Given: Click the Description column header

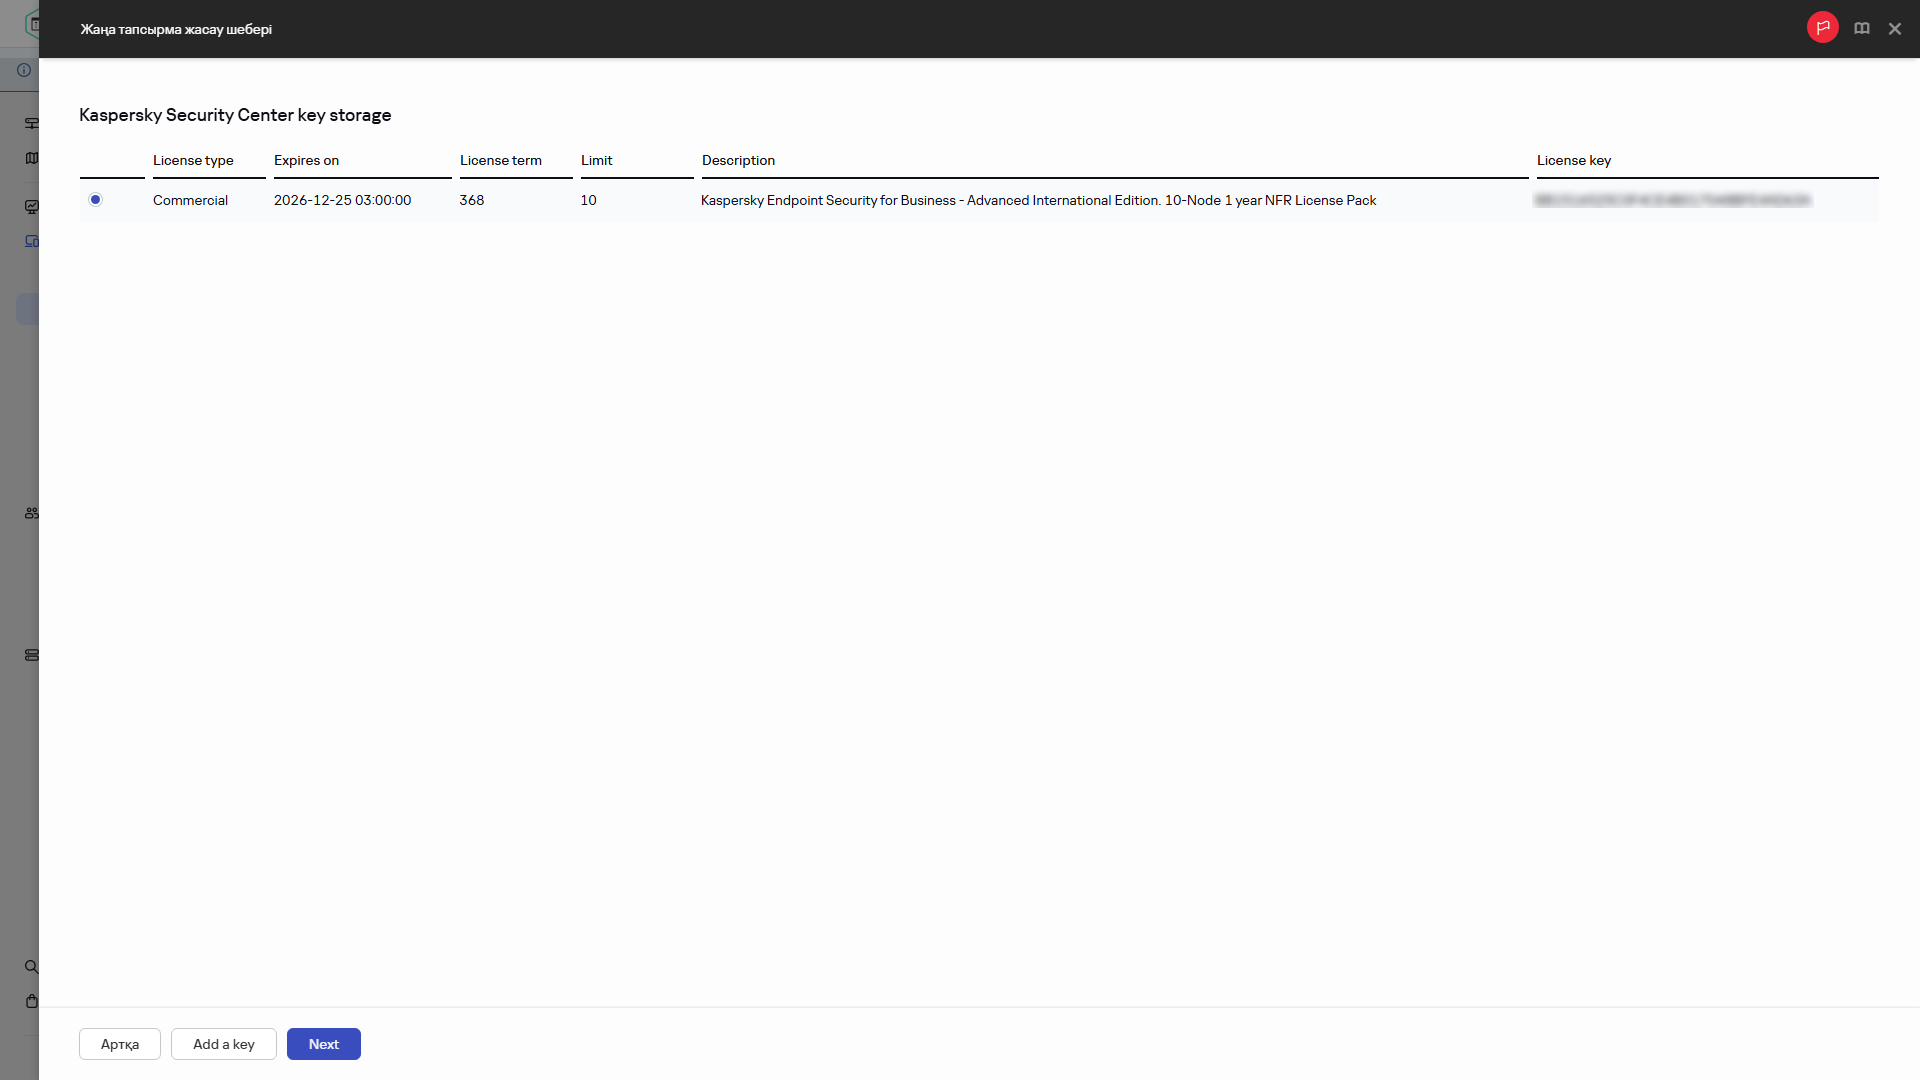Looking at the screenshot, I should (x=738, y=160).
